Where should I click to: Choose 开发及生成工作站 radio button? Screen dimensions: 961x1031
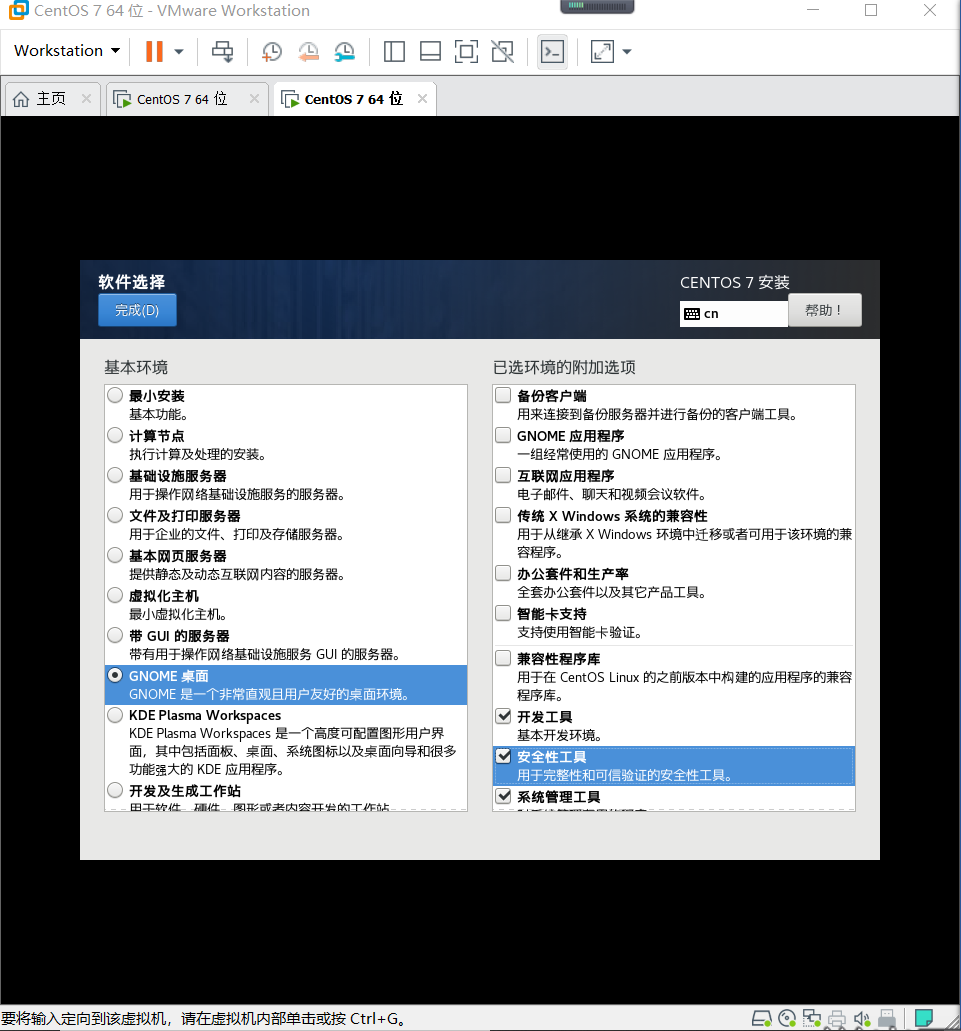tap(115, 790)
